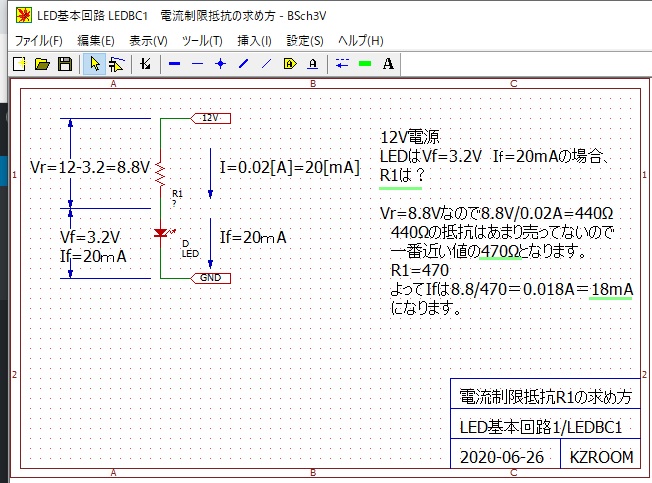The width and height of the screenshot is (652, 483).
Task: Select the arrow Selector tool
Action: [95, 64]
